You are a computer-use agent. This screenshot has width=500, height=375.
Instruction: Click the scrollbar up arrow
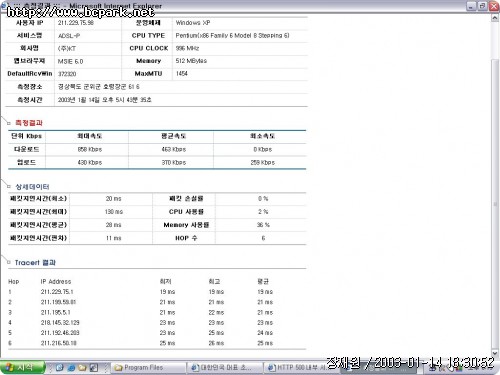(x=495, y=17)
